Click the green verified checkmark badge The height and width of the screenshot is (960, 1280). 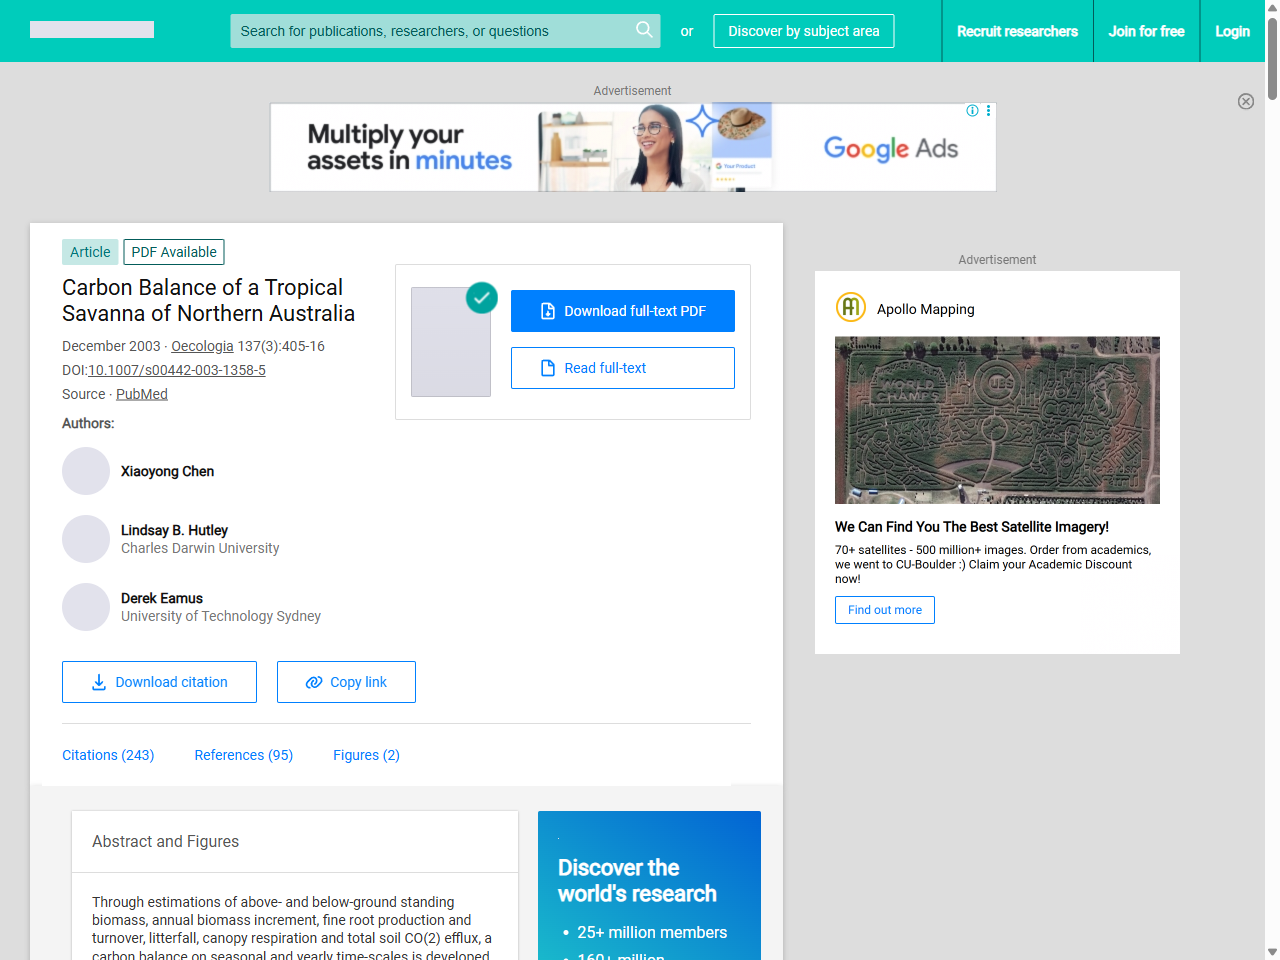(482, 297)
